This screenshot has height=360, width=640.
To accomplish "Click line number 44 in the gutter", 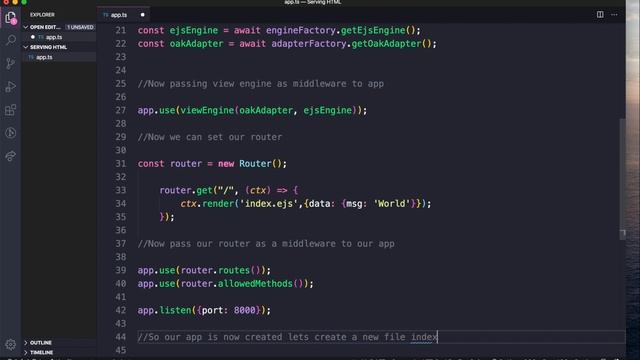I will click(x=120, y=337).
